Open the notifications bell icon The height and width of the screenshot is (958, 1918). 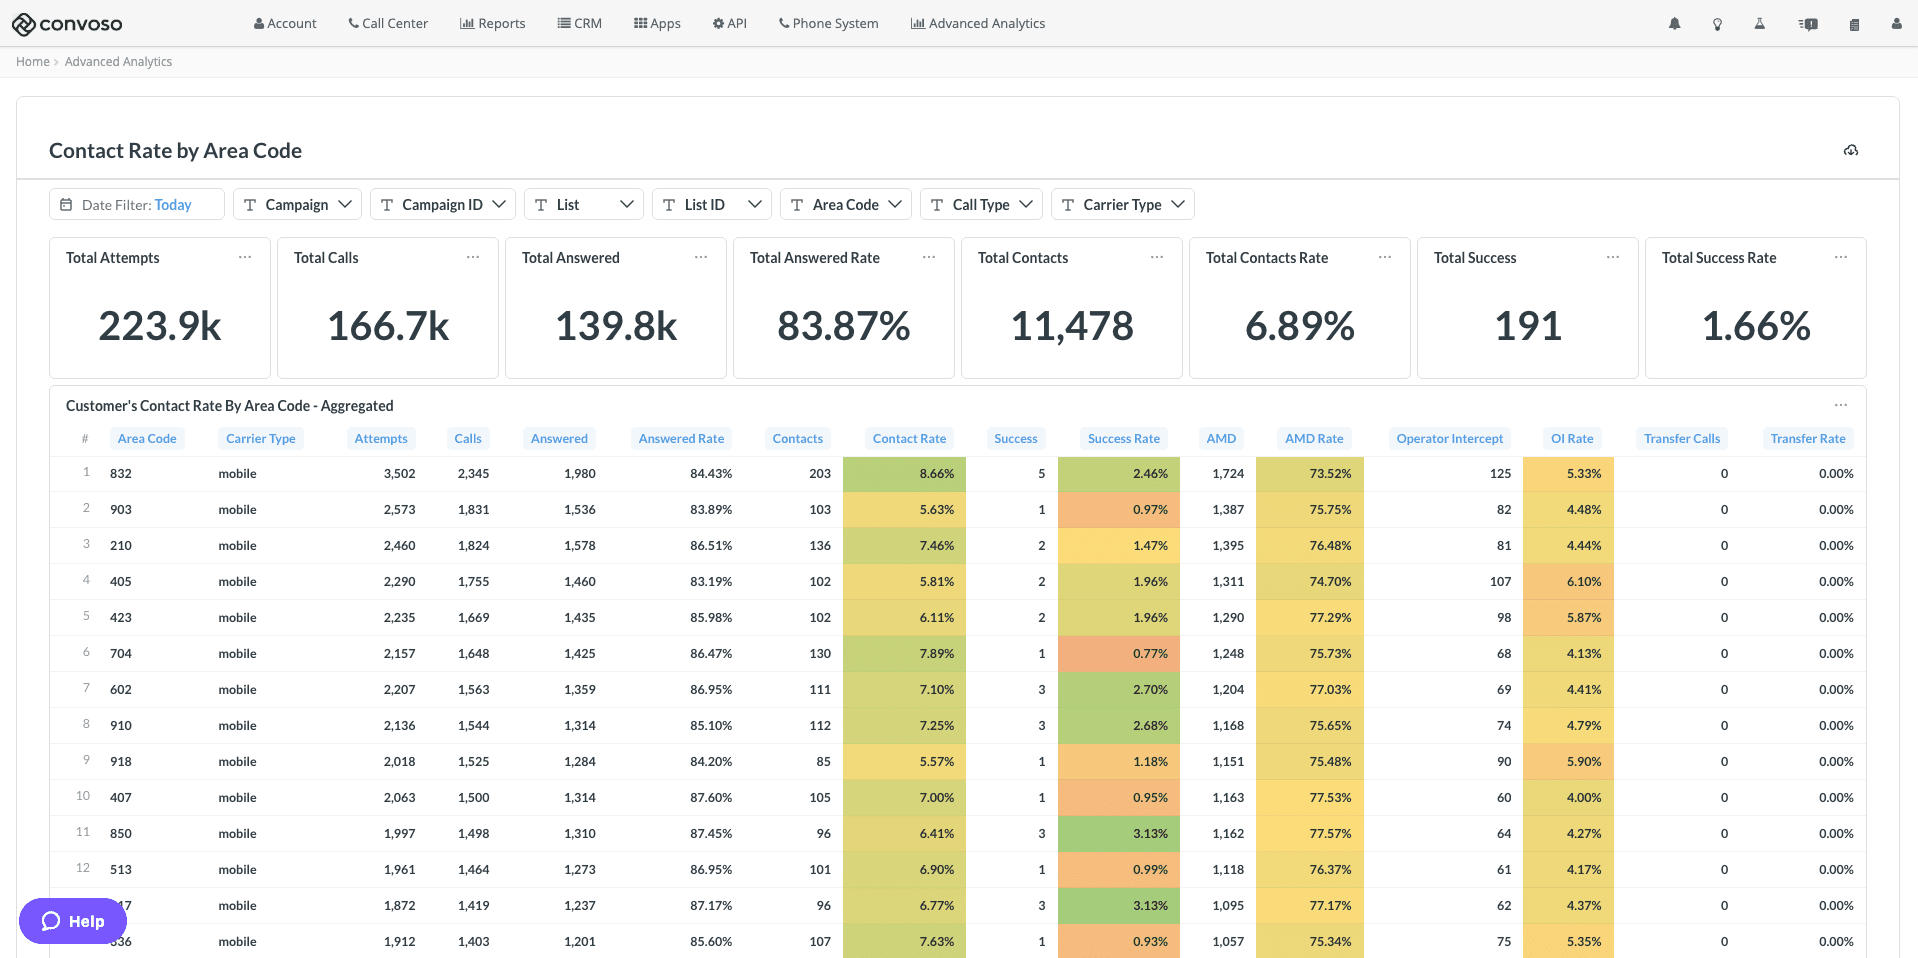(1674, 24)
